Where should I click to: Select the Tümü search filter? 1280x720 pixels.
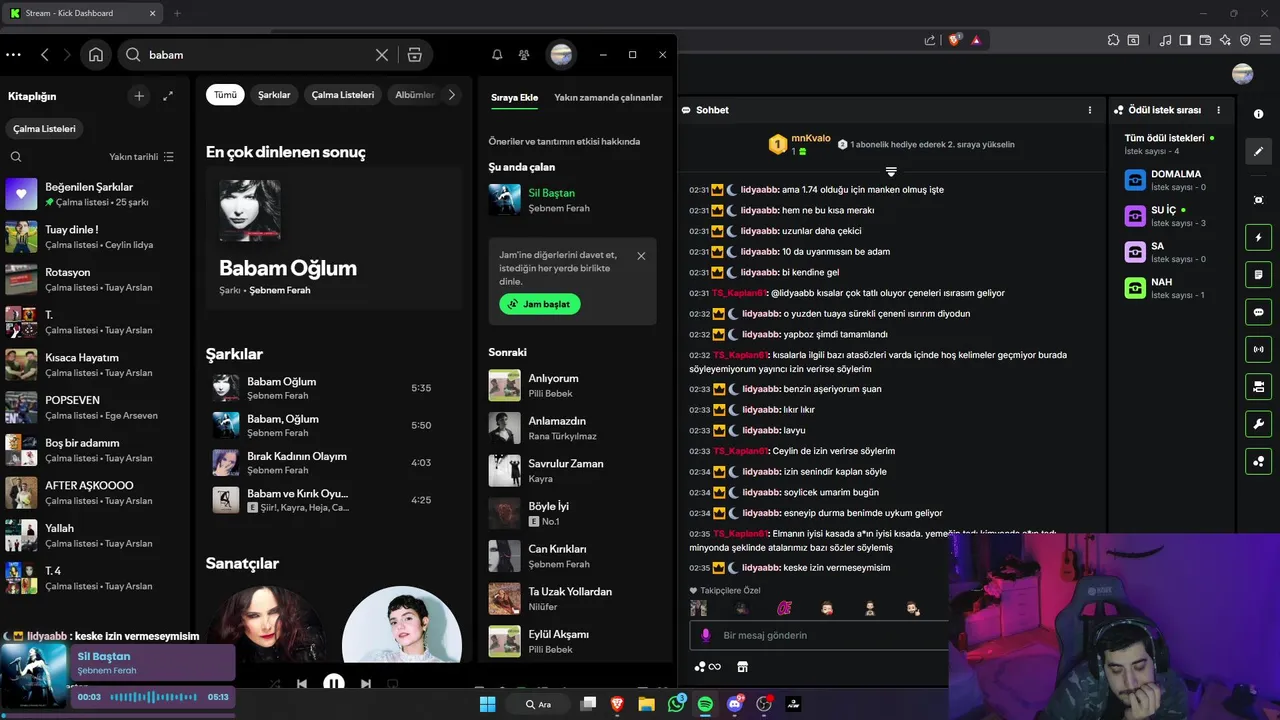point(225,95)
